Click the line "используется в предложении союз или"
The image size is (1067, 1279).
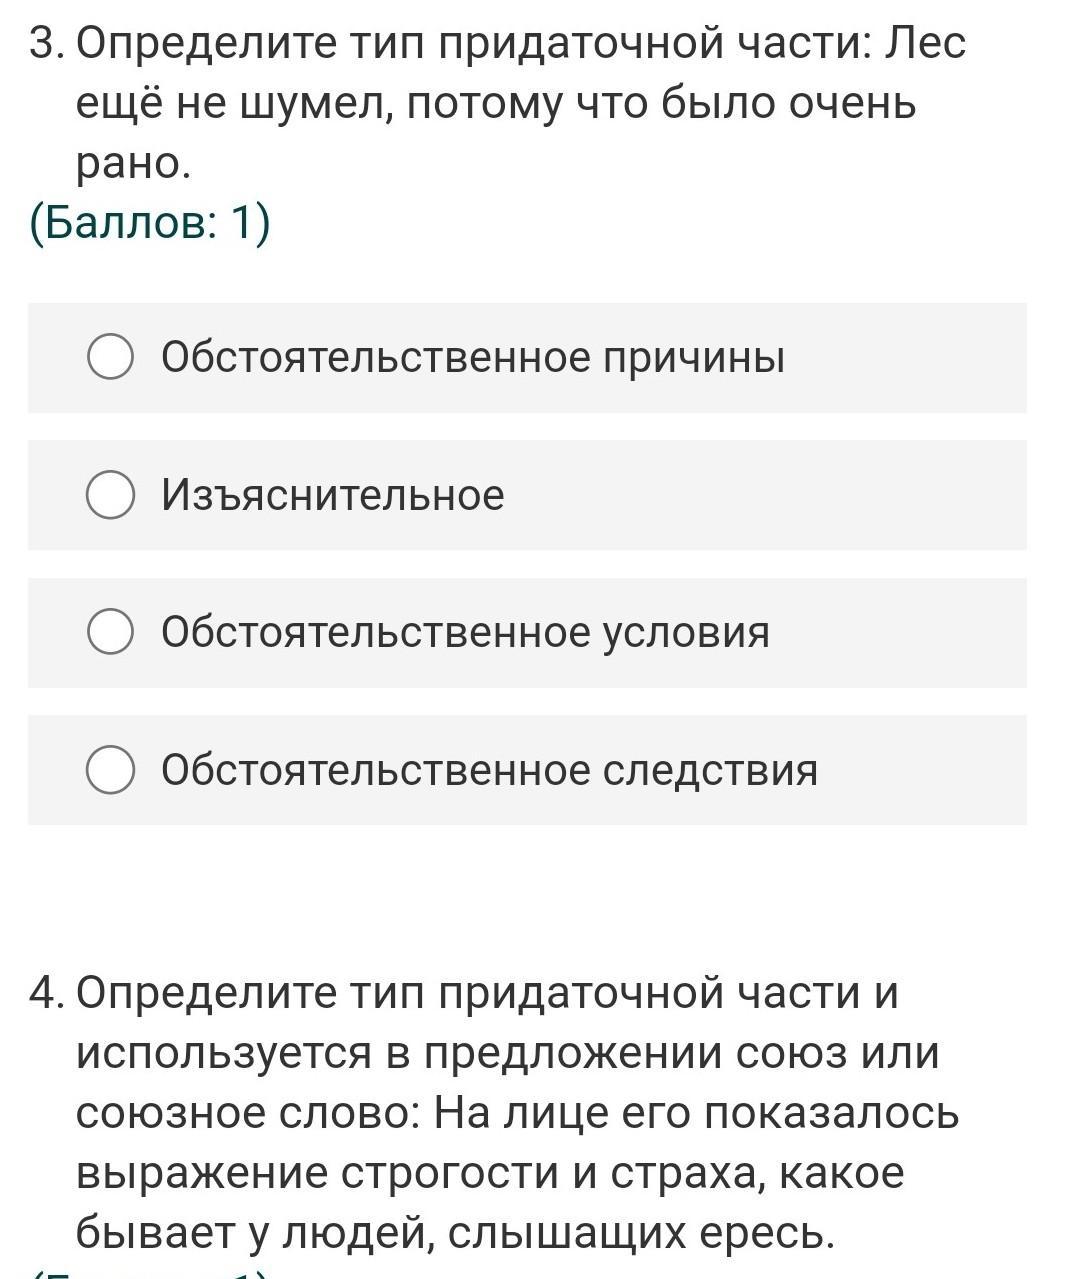point(507,1054)
